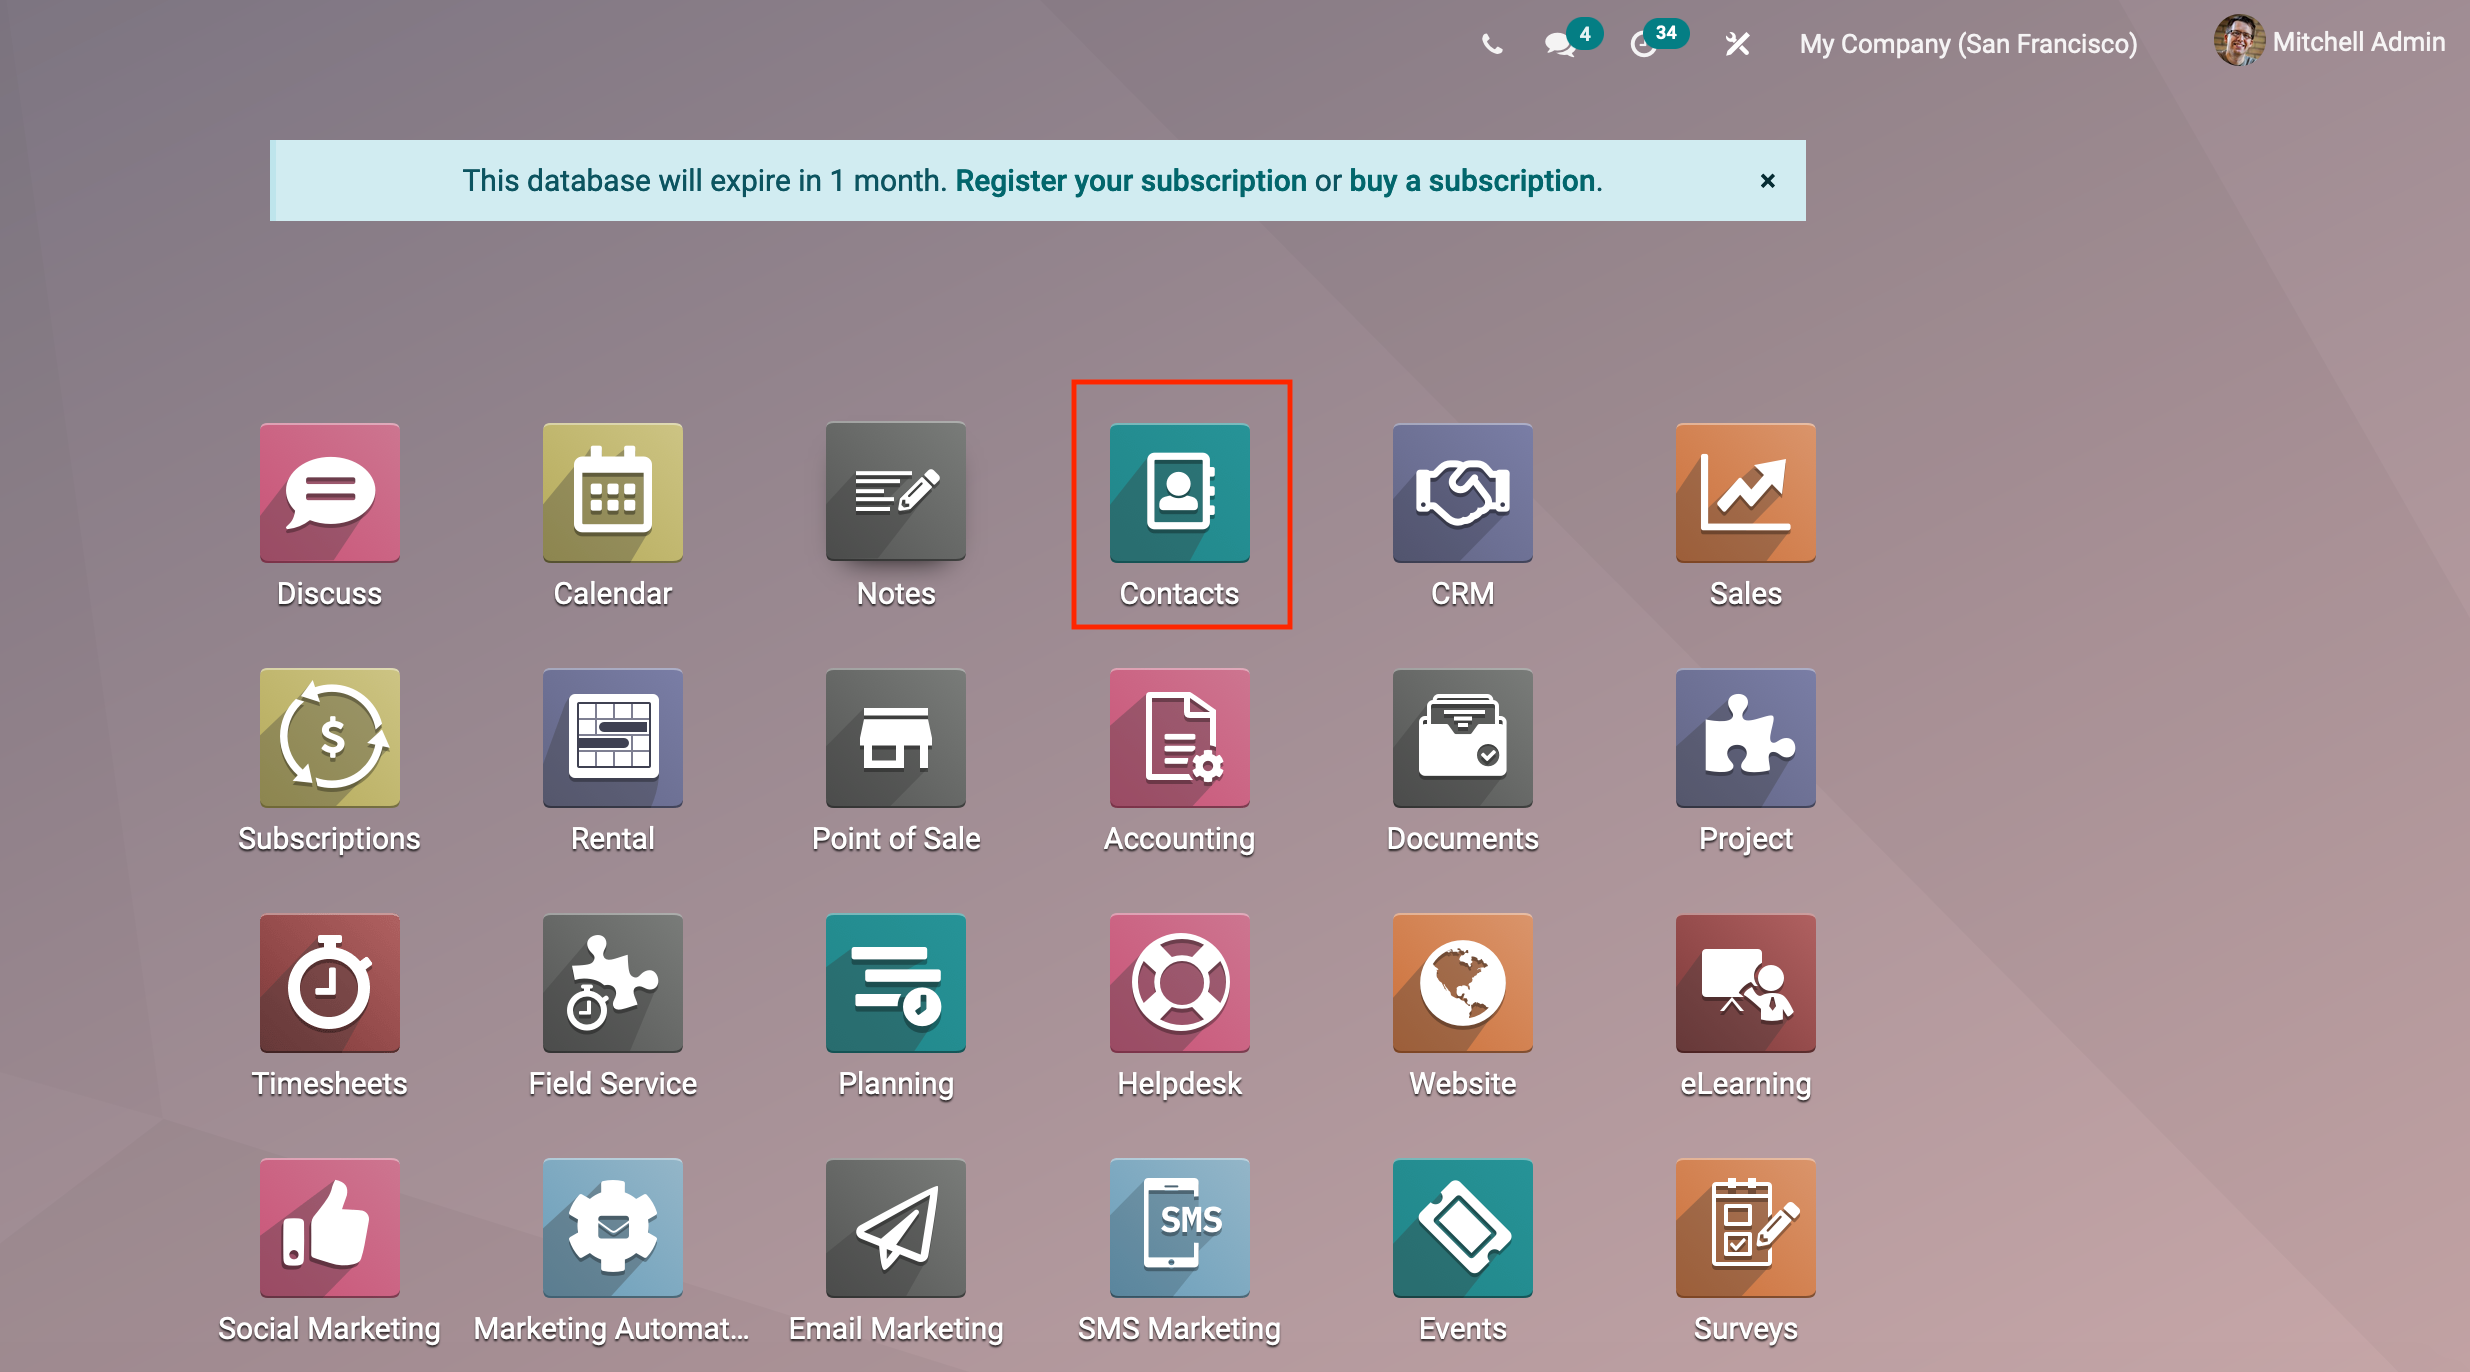Image resolution: width=2470 pixels, height=1372 pixels.
Task: Launch the Notes app
Action: pos(896,493)
